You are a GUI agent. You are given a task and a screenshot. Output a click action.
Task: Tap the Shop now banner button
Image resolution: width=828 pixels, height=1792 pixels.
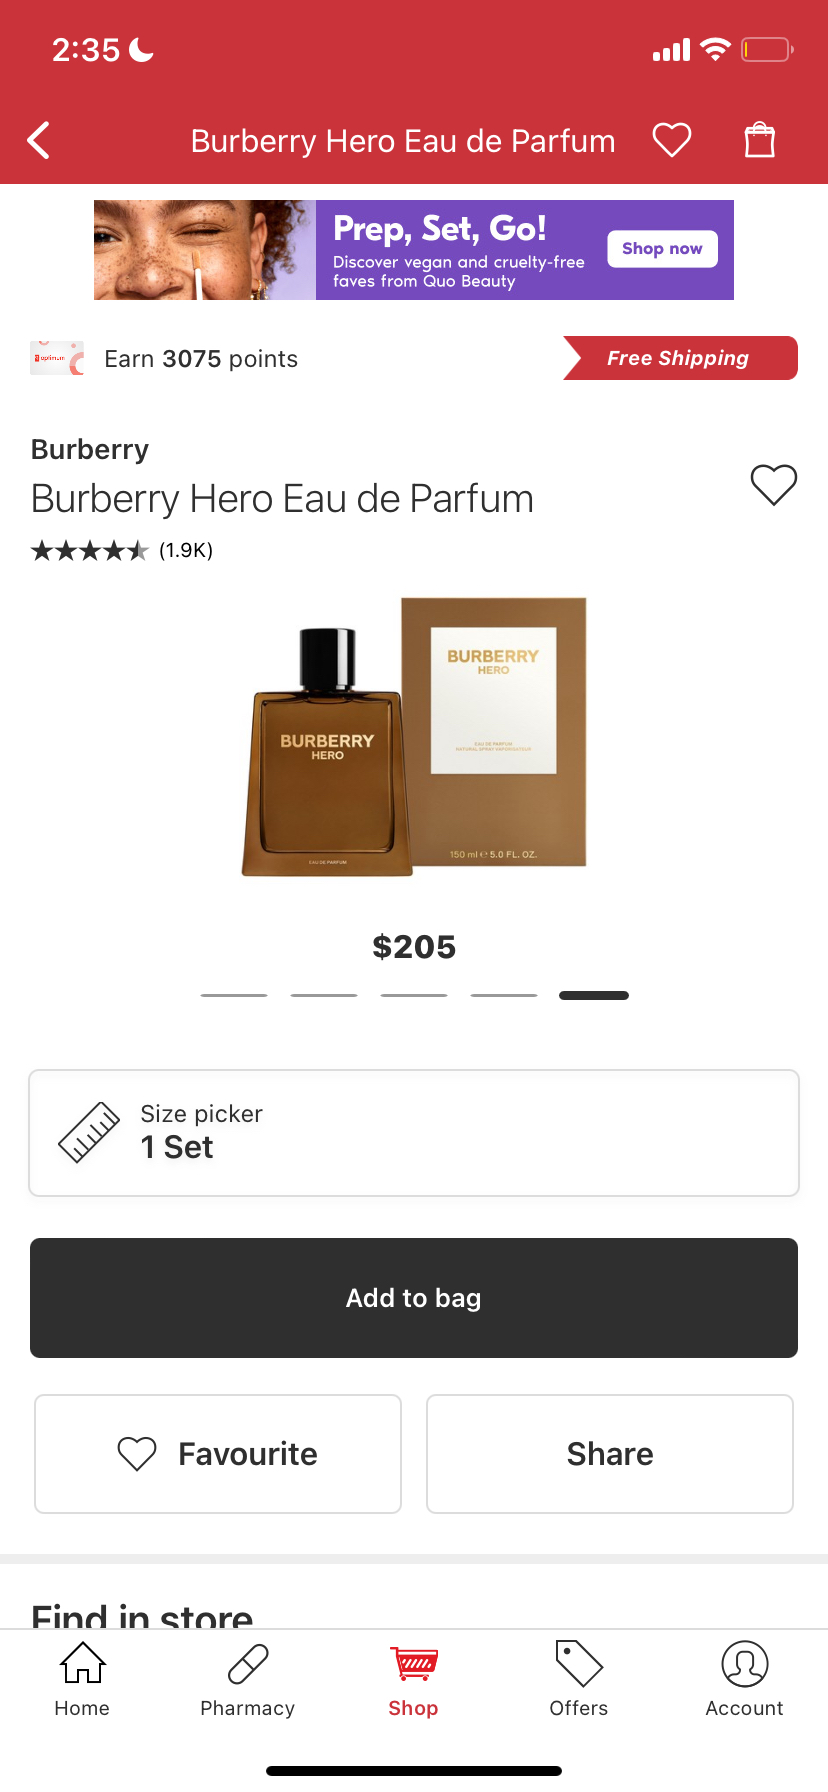[x=662, y=249]
